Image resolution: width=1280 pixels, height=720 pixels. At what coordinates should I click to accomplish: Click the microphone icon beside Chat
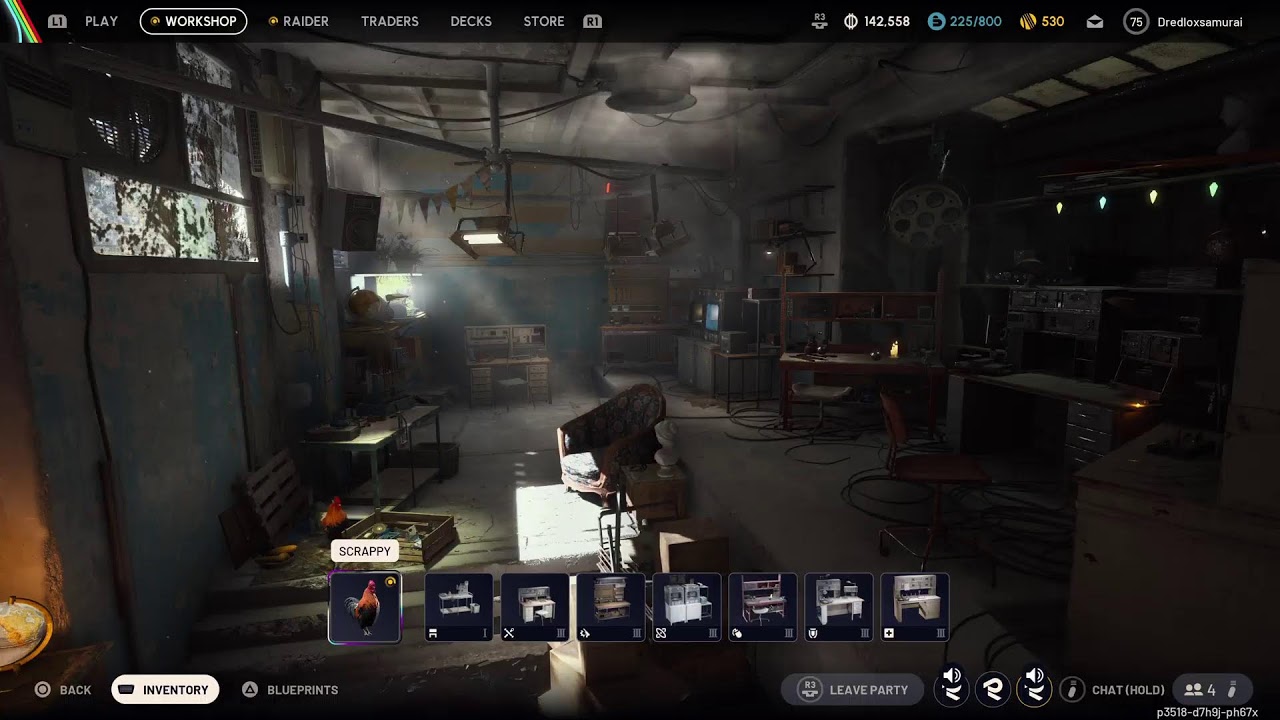coord(1072,689)
